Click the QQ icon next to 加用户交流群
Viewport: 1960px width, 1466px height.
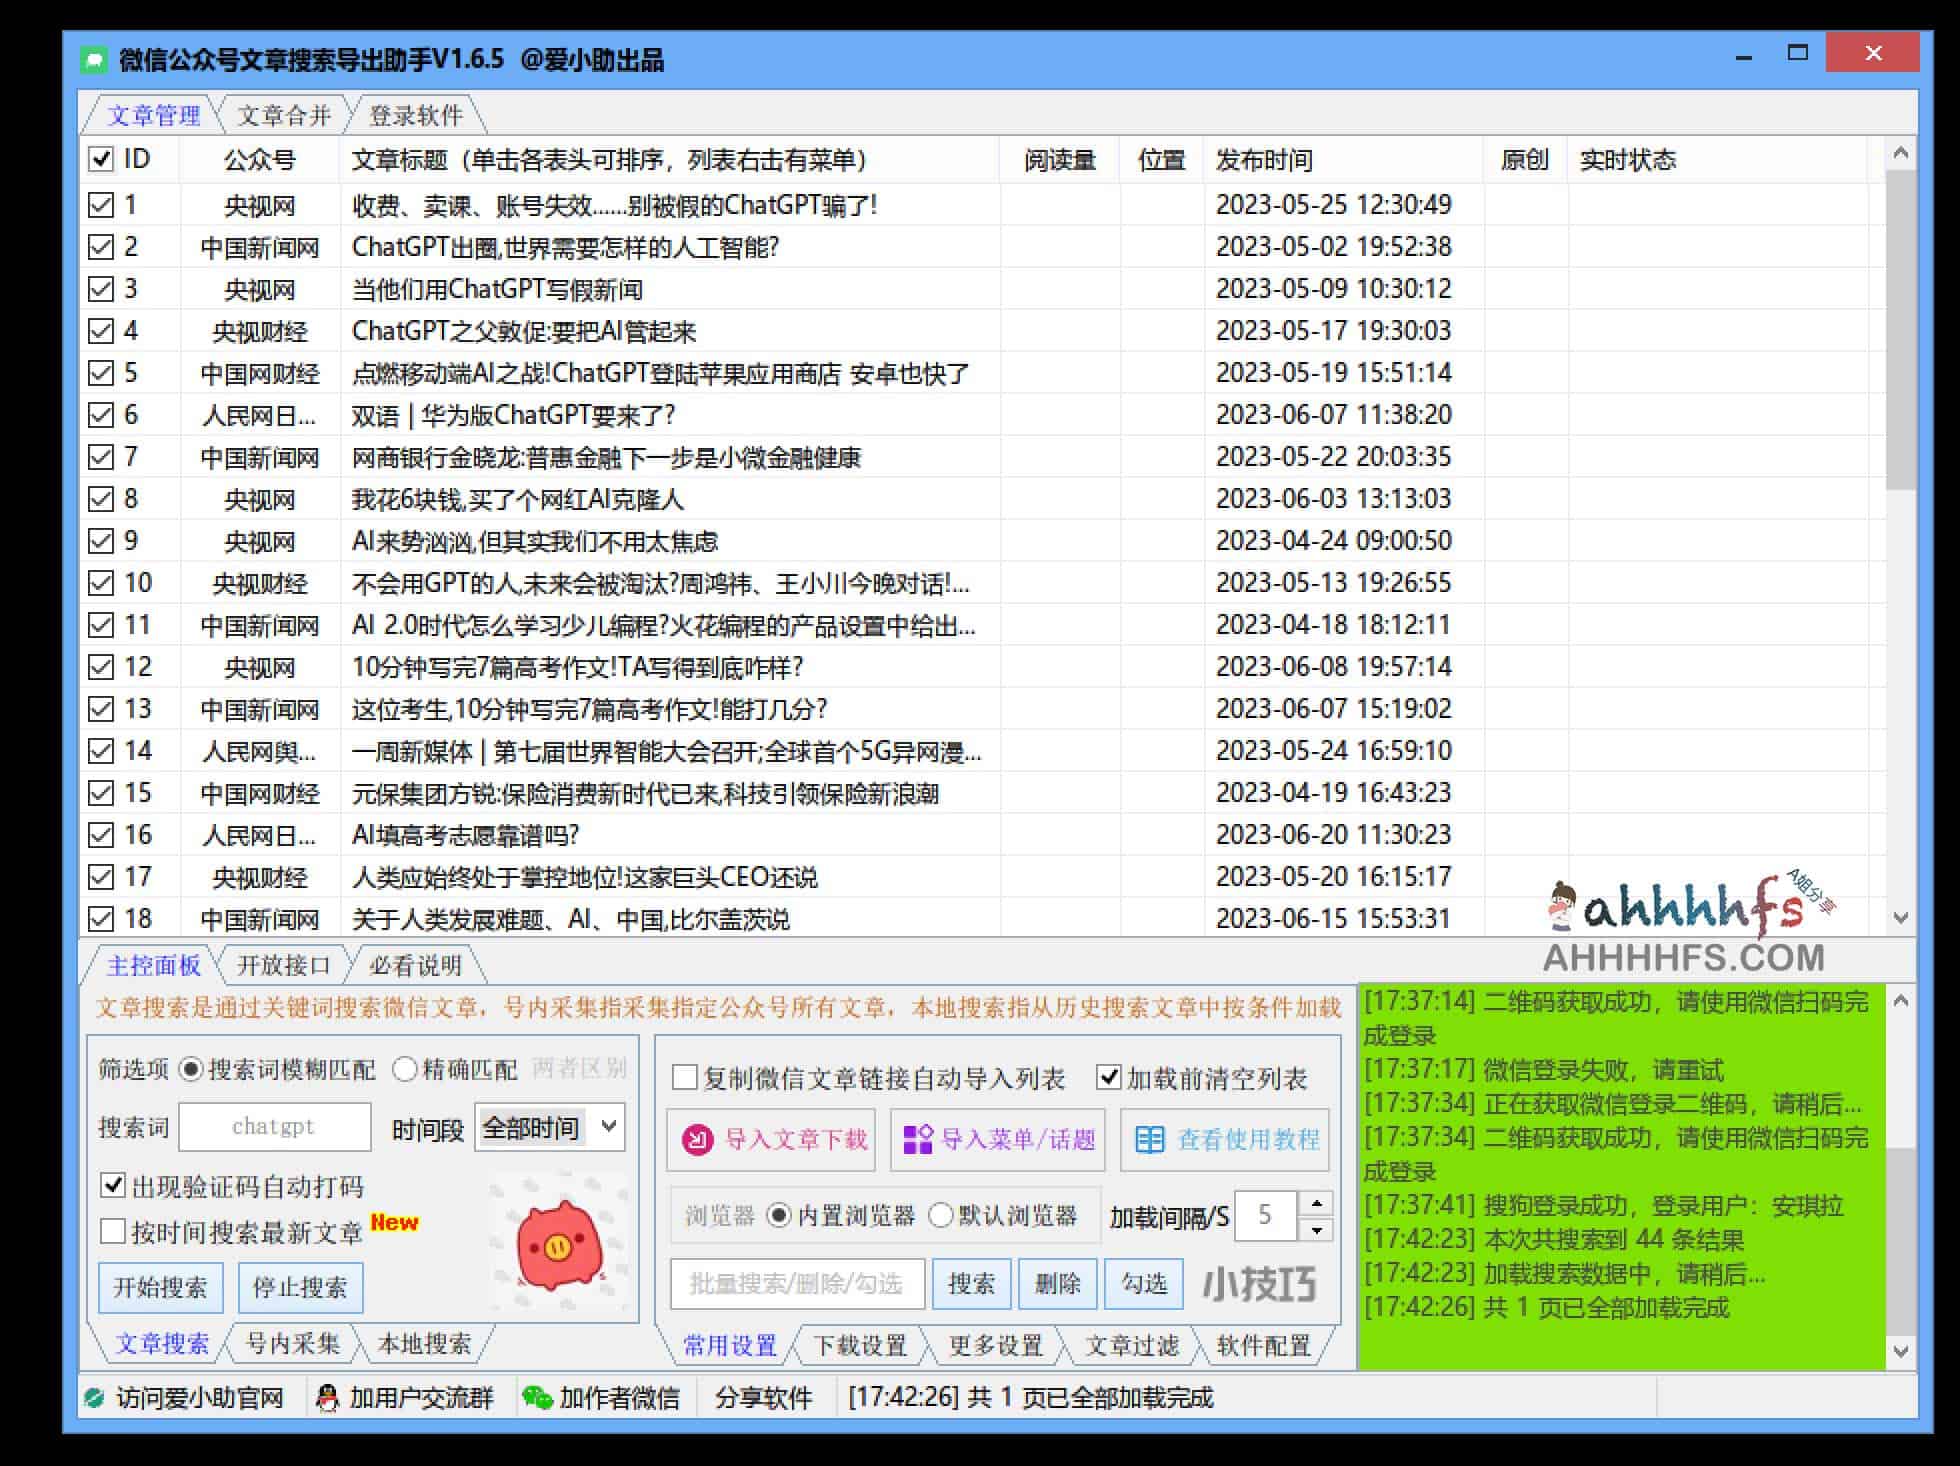pyautogui.click(x=327, y=1399)
